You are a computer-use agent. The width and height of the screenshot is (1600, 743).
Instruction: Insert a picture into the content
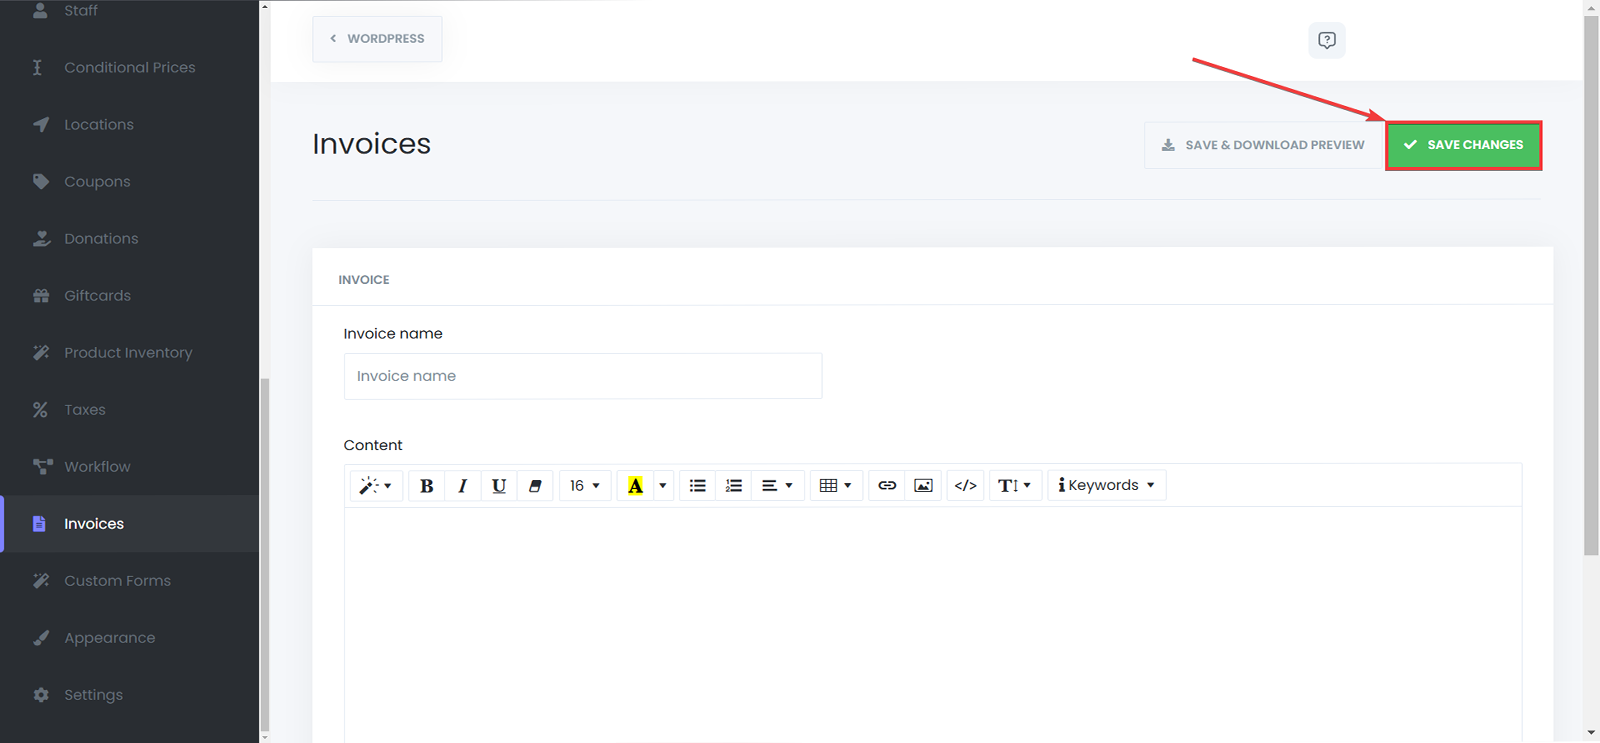923,486
